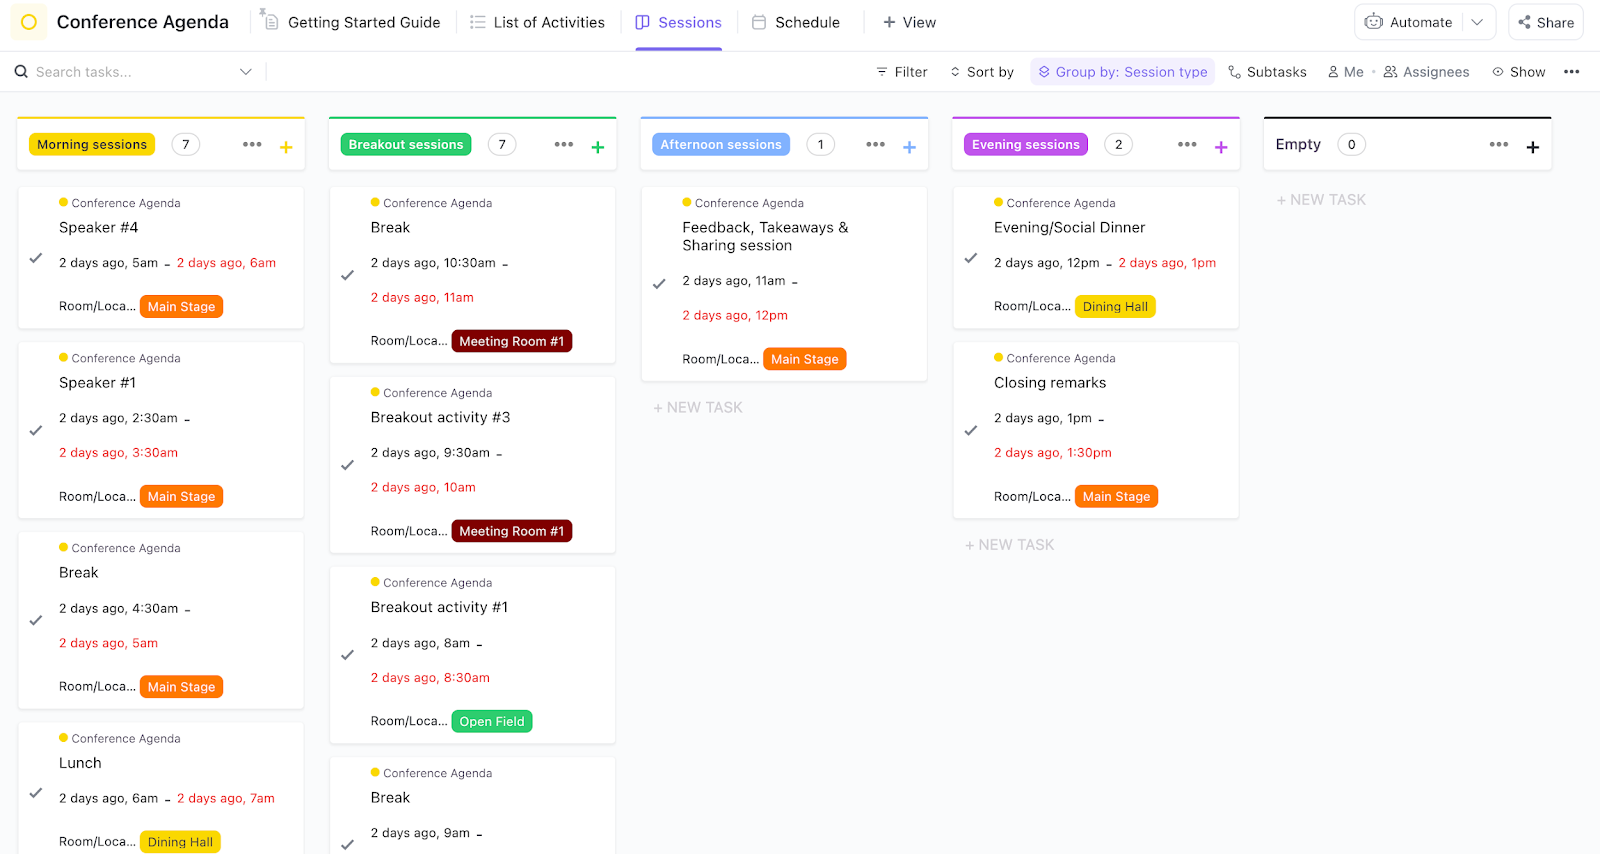Add task to Morning sessions with plus
The width and height of the screenshot is (1600, 854).
coord(286,147)
